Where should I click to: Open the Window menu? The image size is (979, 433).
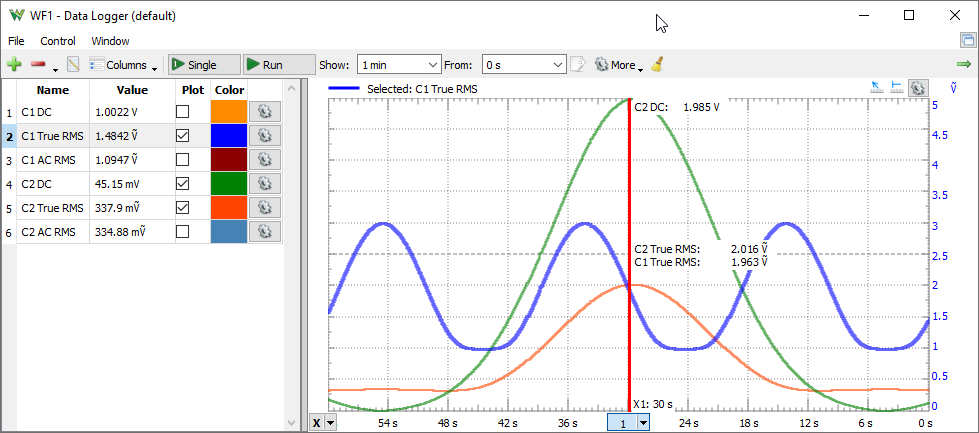pyautogui.click(x=111, y=41)
